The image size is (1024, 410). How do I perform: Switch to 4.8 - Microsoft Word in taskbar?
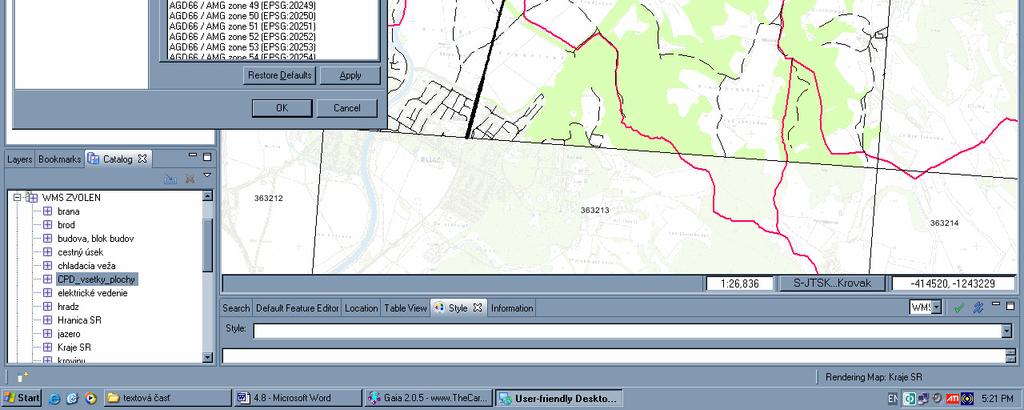pos(298,398)
